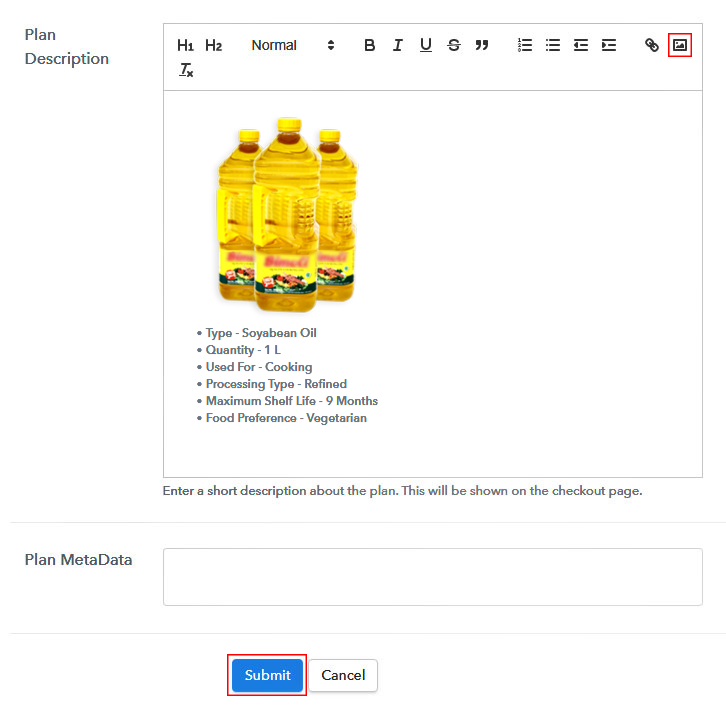Click the 'Quantity - 1 L' line
Screen dimensions: 726x716
pyautogui.click(x=243, y=350)
